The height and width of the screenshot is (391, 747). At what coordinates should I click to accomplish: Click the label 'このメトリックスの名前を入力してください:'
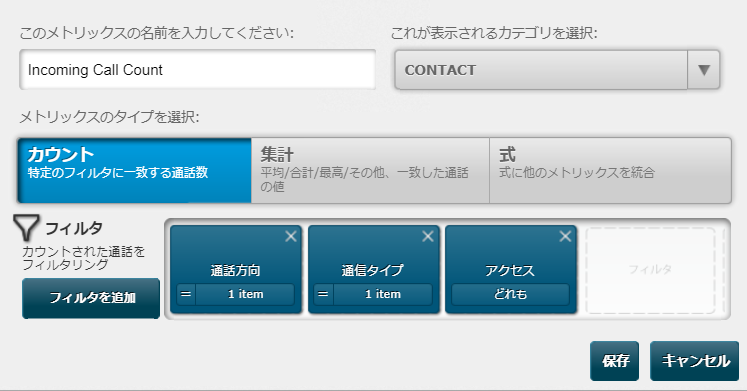(x=157, y=33)
